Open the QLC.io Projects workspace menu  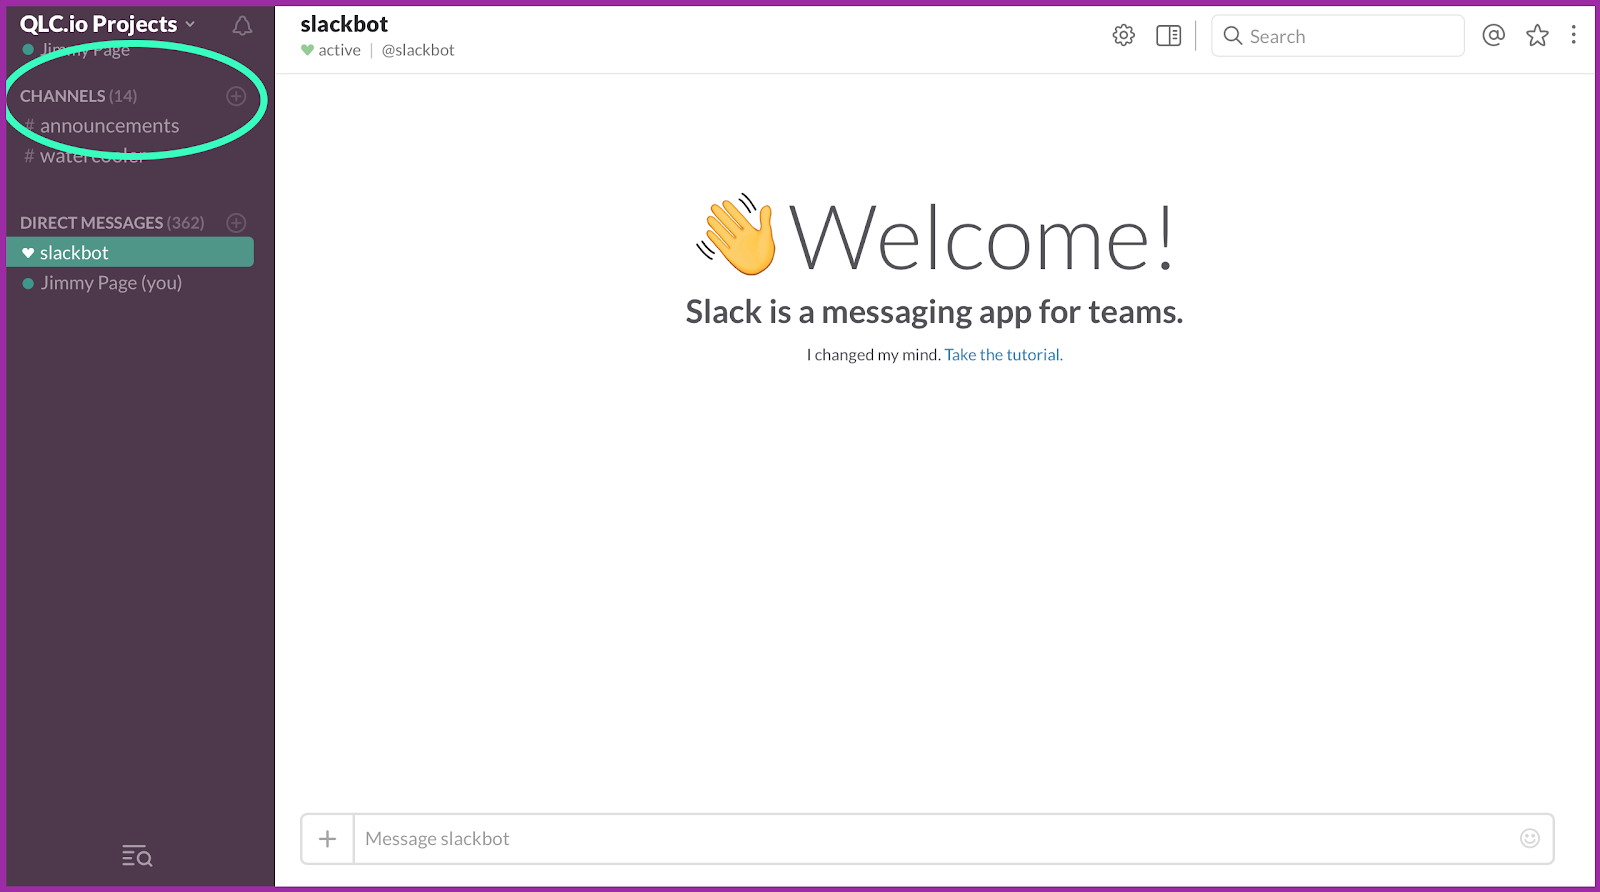point(107,24)
